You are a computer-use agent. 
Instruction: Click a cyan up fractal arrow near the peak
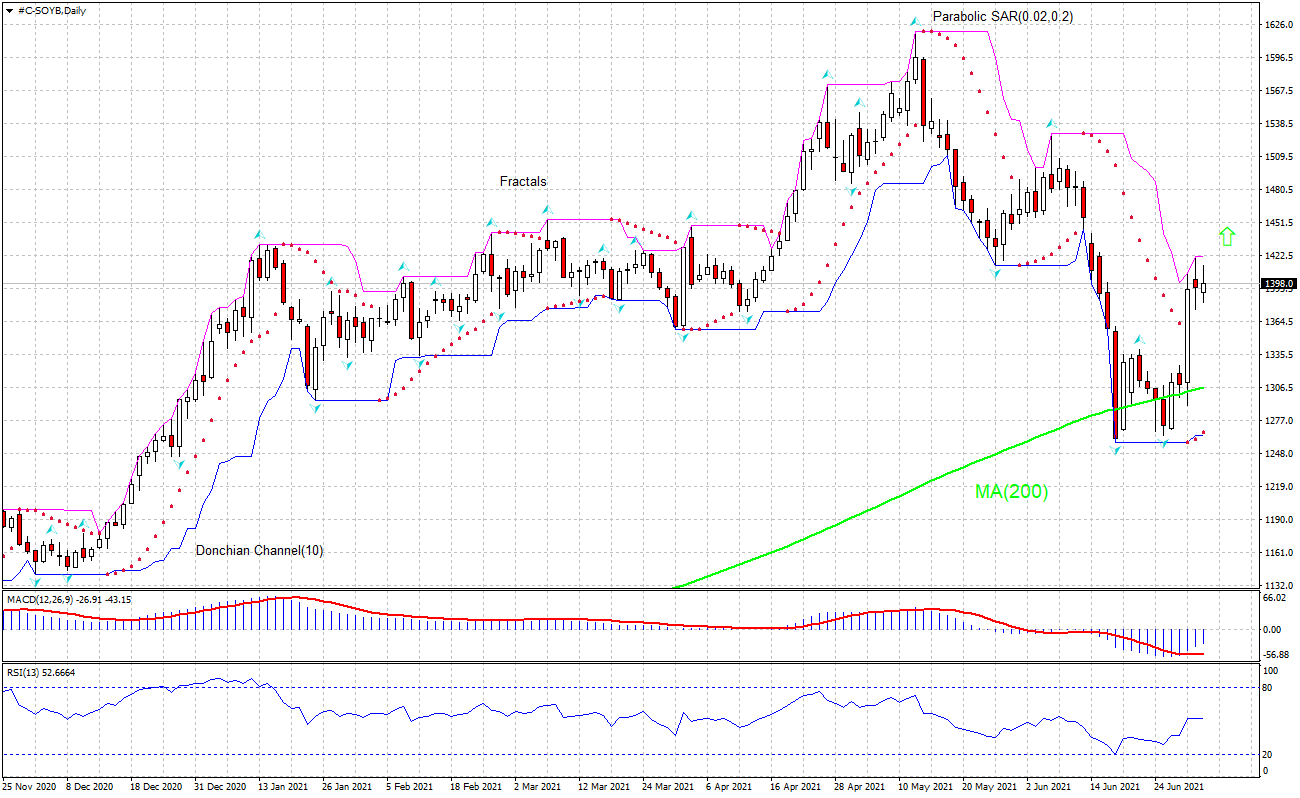tap(915, 19)
